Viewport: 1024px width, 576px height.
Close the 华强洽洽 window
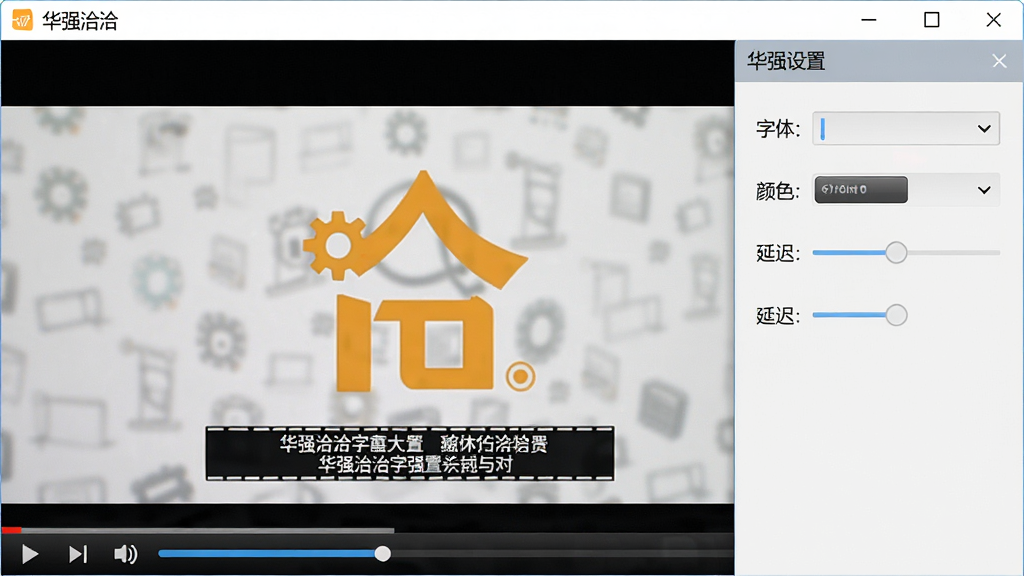click(993, 20)
